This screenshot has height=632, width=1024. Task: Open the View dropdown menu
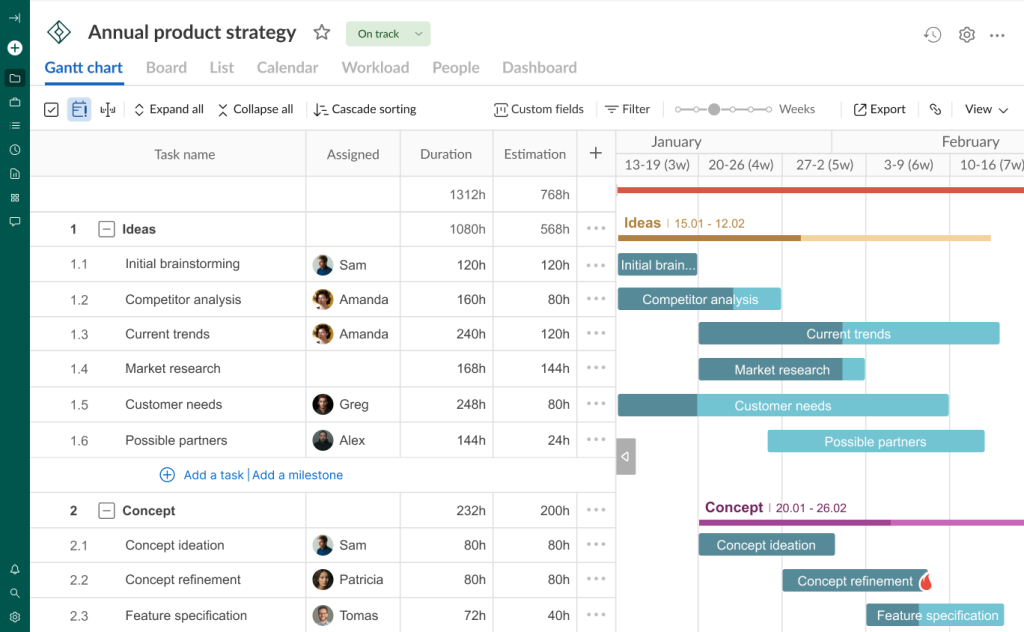(986, 109)
